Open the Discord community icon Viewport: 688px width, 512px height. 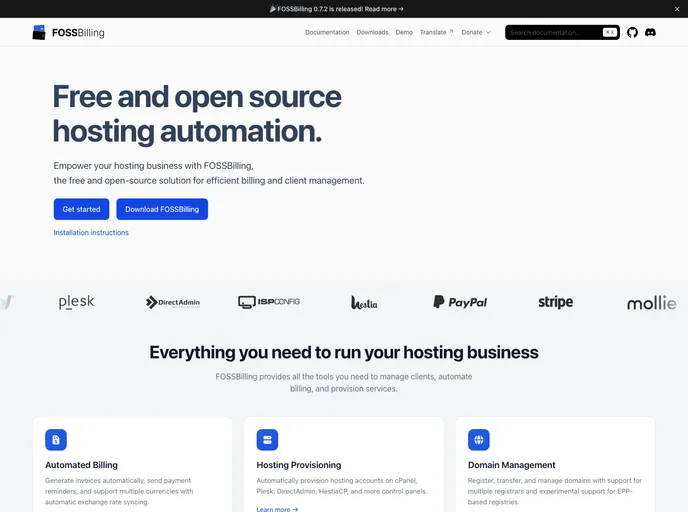(x=650, y=32)
